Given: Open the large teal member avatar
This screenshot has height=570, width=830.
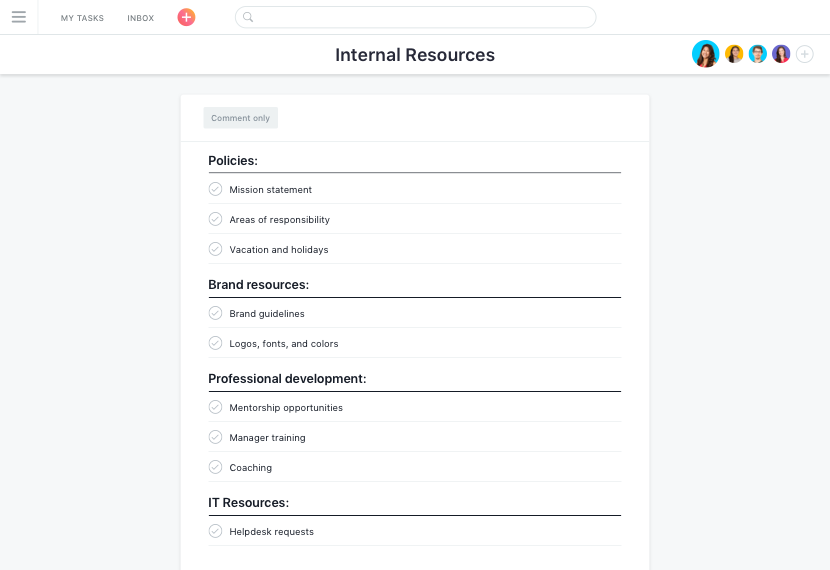Looking at the screenshot, I should tap(705, 54).
